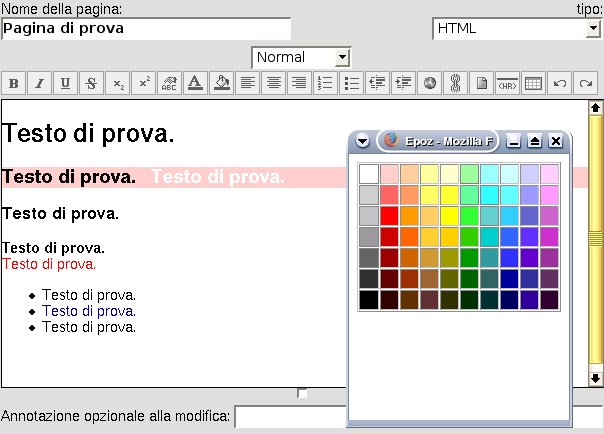Select the white color swatch
The image size is (604, 434).
click(x=369, y=174)
